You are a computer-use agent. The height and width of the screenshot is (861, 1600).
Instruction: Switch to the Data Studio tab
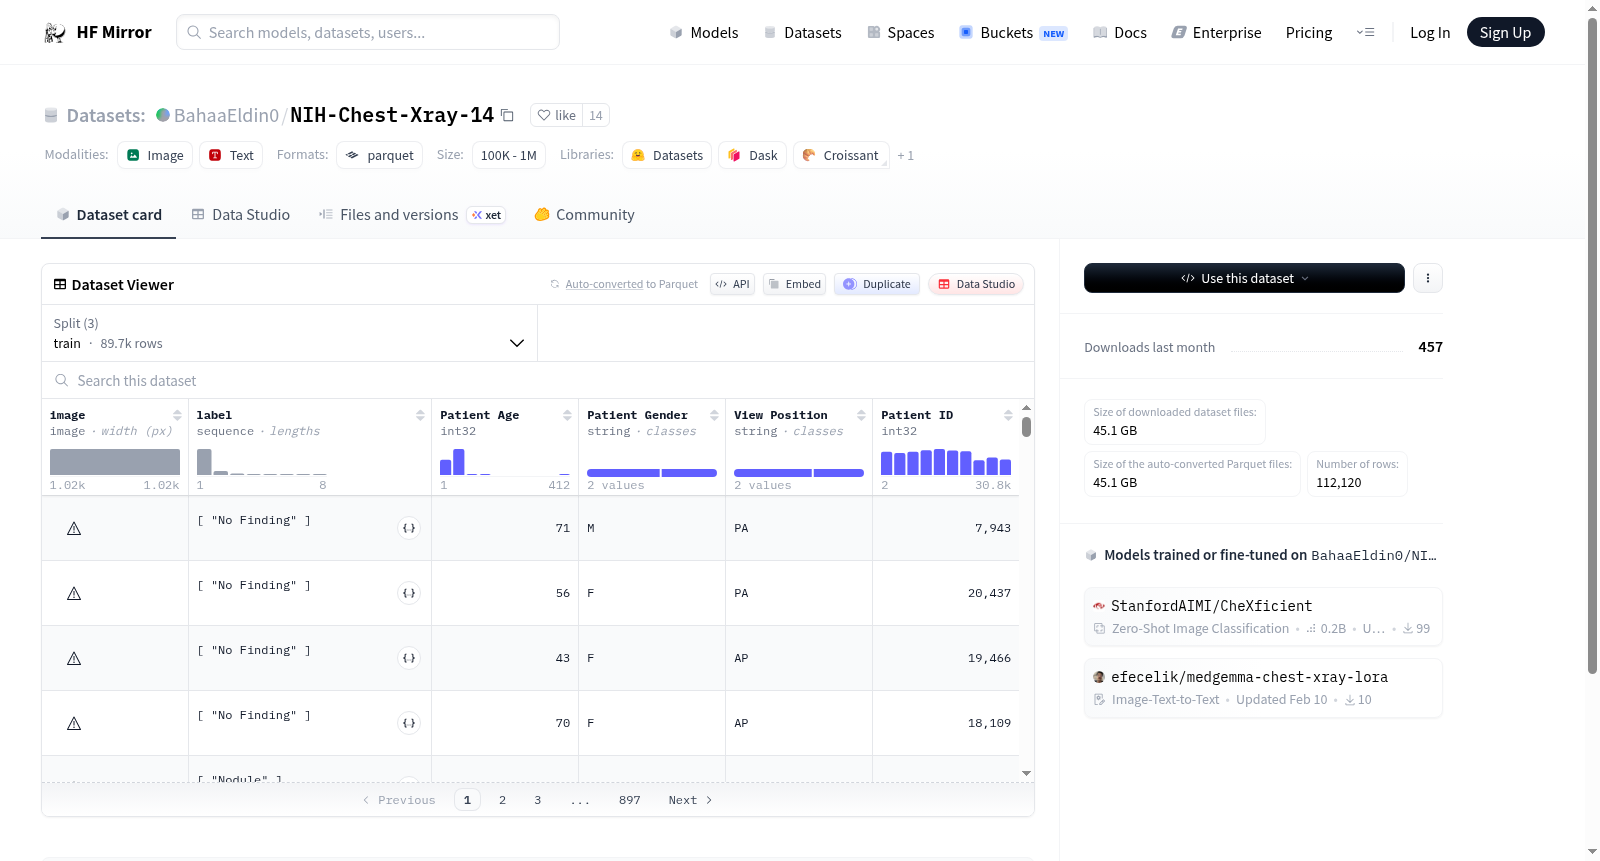(241, 215)
